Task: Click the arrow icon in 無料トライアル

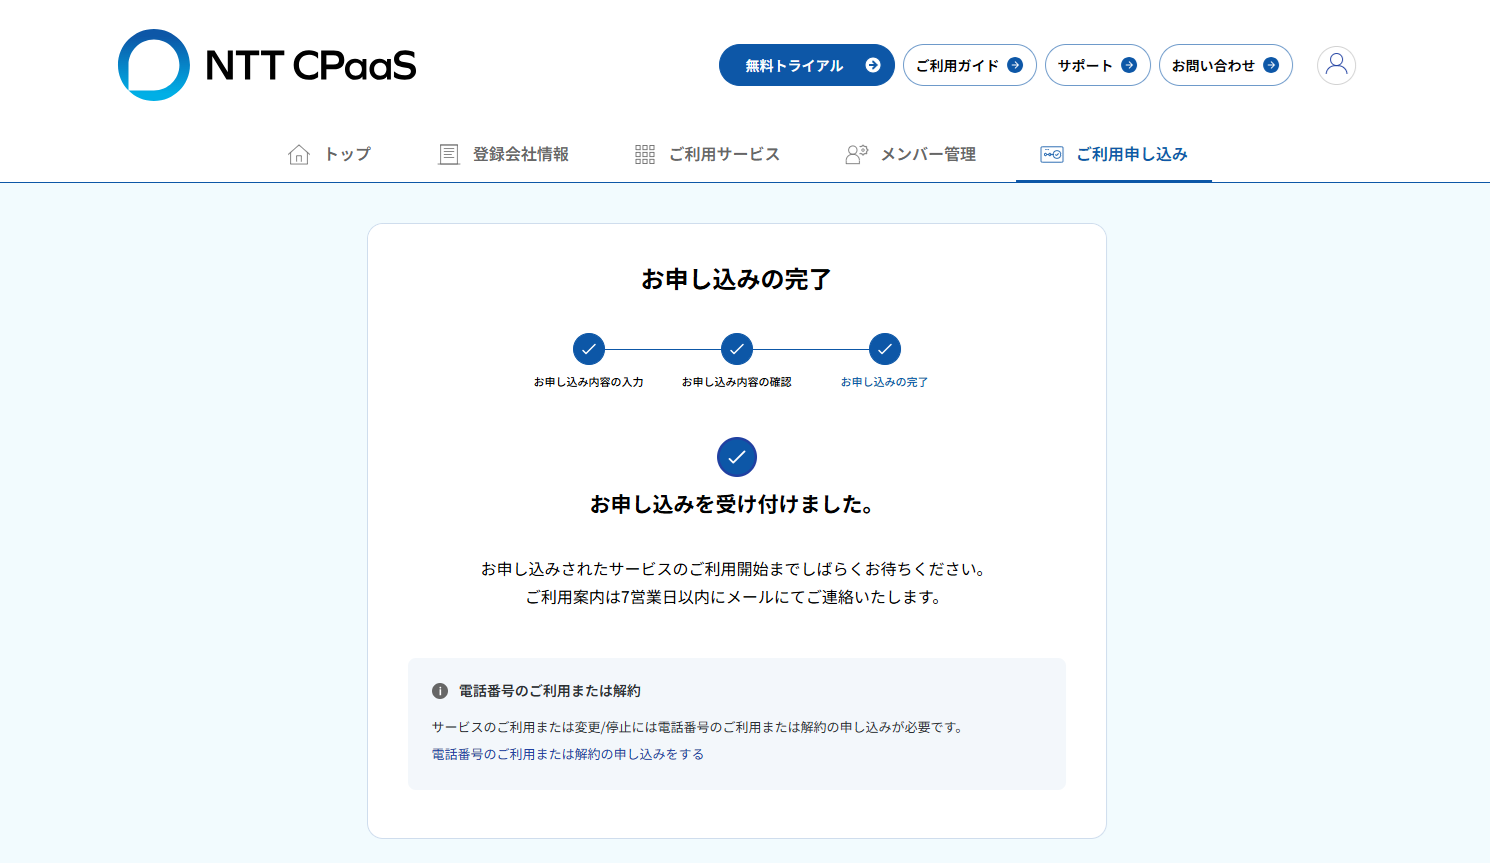Action: tap(873, 65)
